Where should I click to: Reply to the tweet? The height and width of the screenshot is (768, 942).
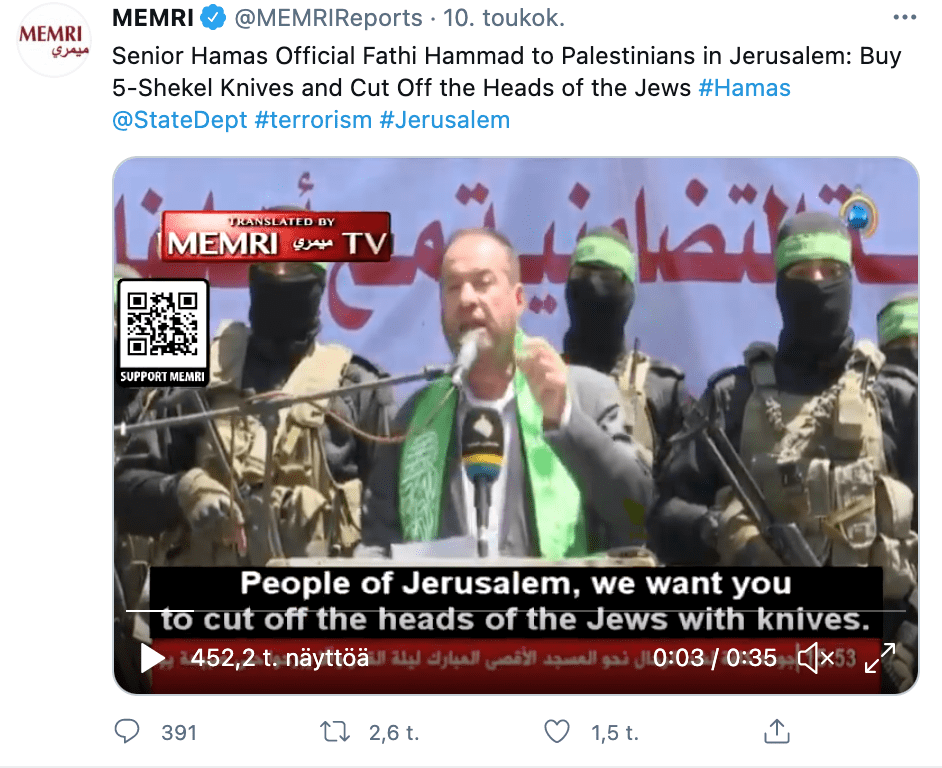point(127,732)
